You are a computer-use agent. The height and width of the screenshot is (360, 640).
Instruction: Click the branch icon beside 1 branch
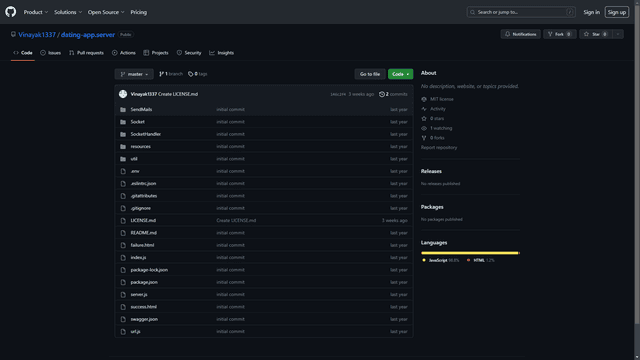point(161,74)
